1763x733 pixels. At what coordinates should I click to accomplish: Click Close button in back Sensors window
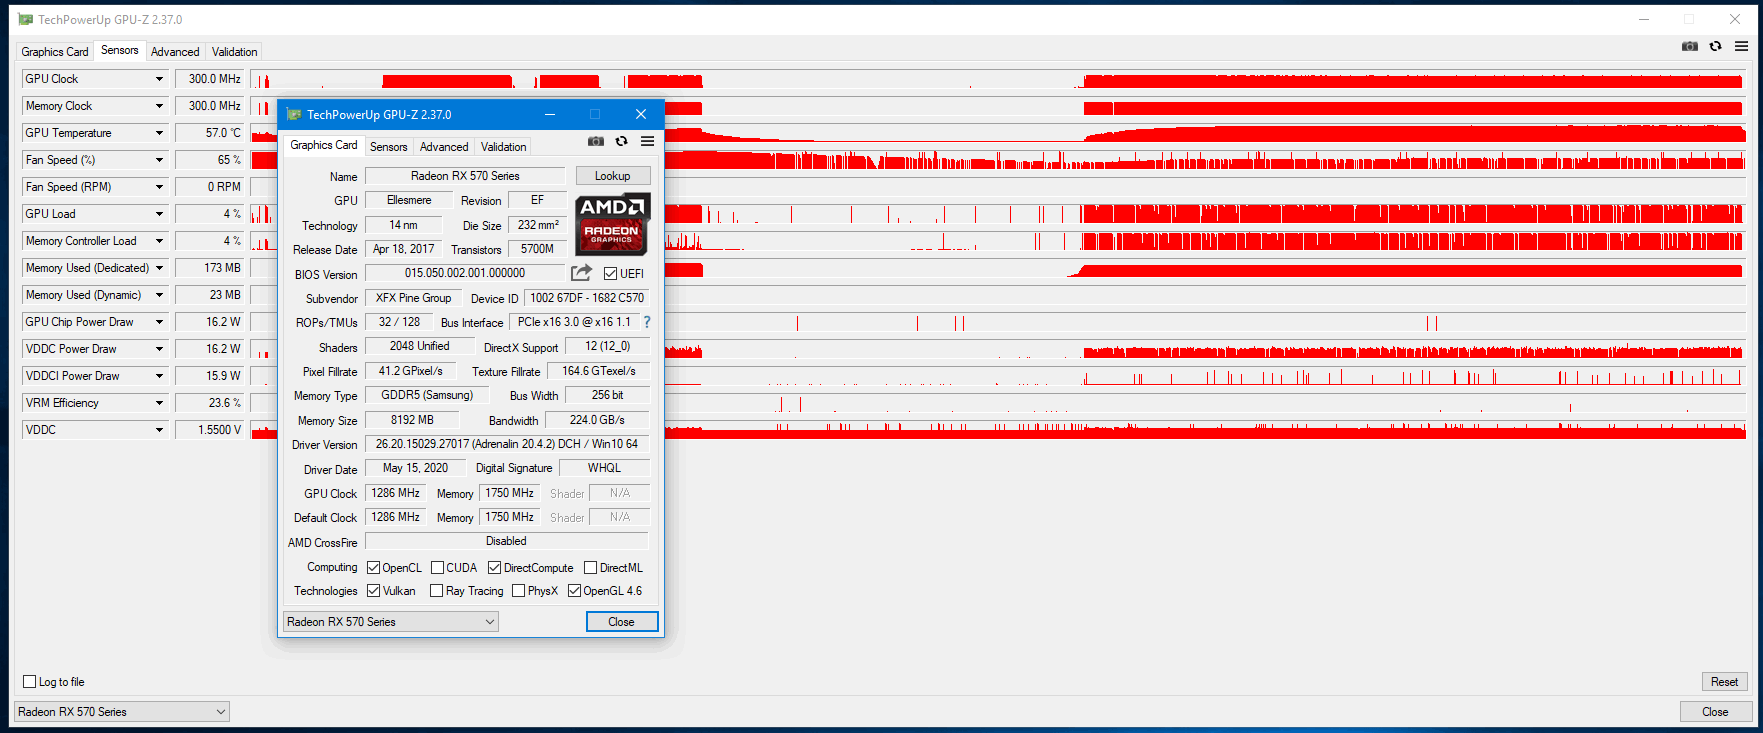[x=1716, y=712]
